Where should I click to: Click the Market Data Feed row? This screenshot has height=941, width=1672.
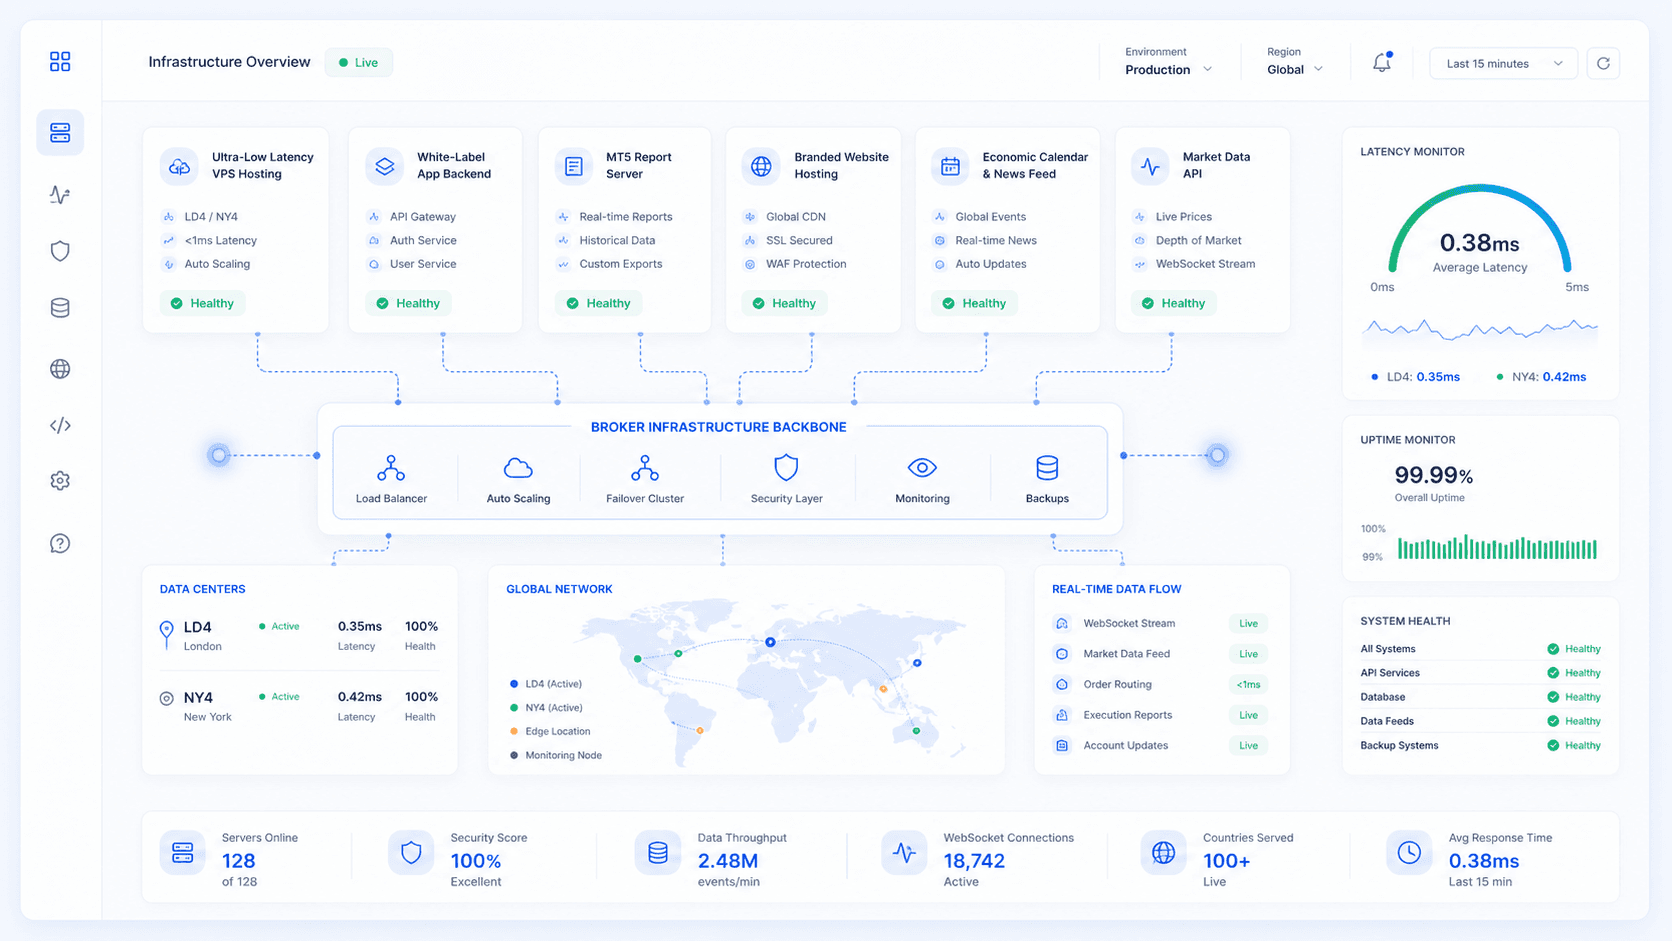tap(1160, 654)
